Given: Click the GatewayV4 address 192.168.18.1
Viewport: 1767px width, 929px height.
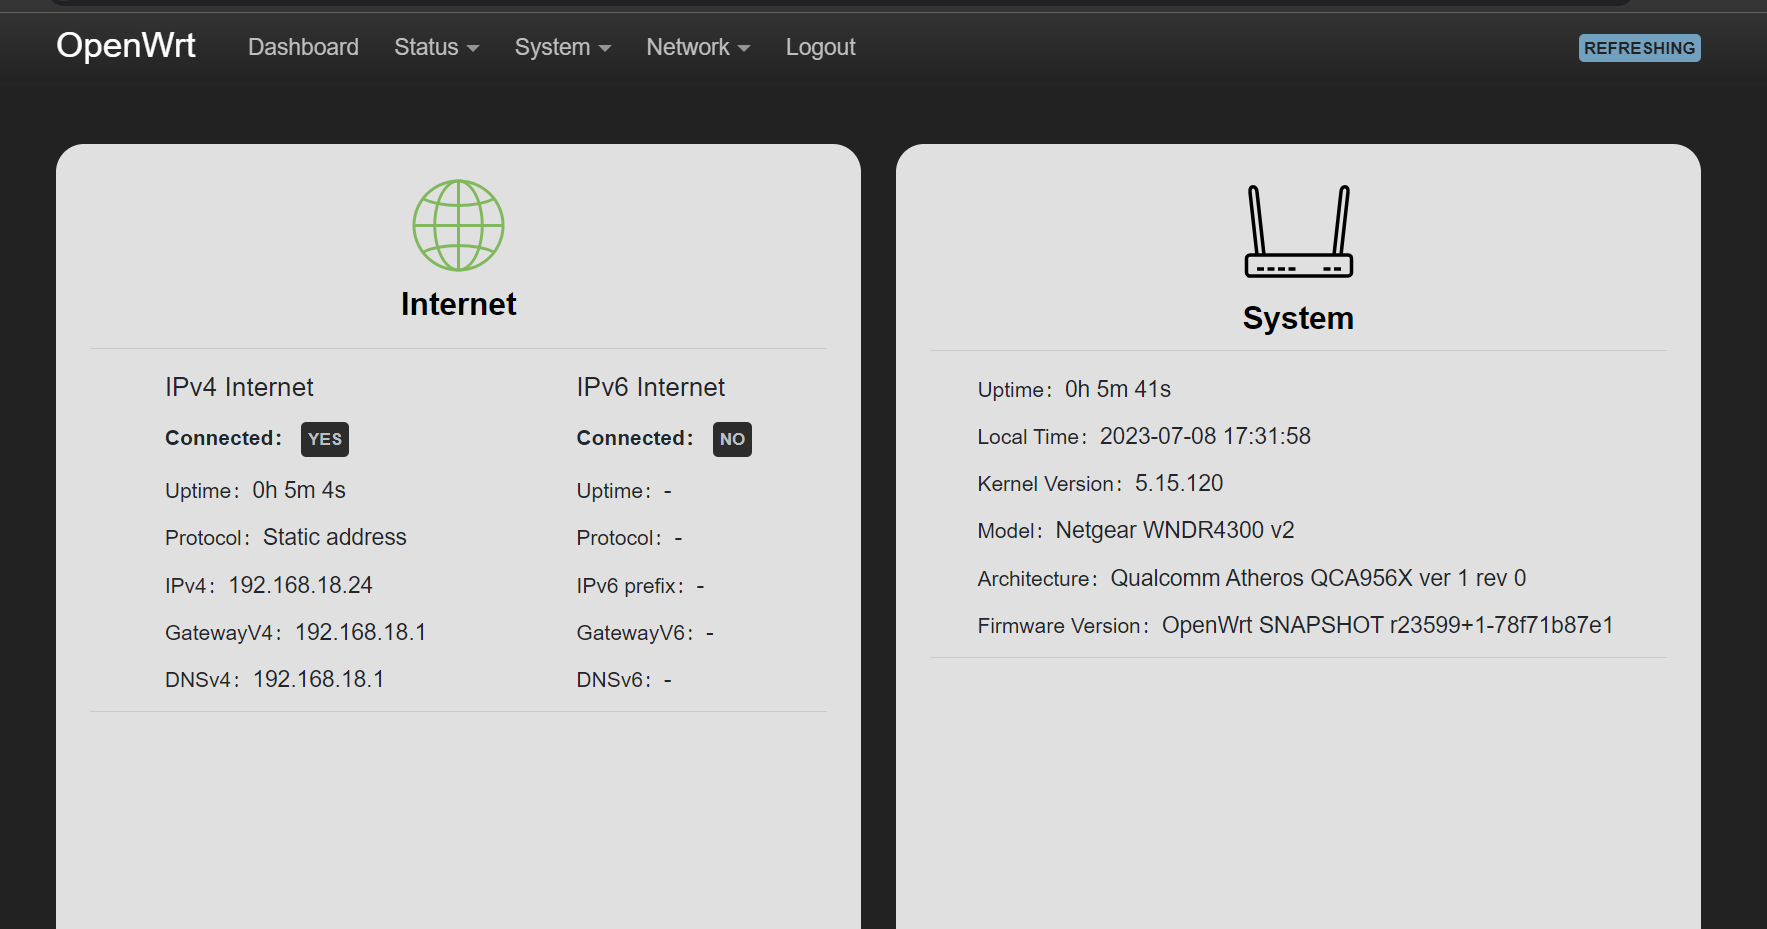Looking at the screenshot, I should point(361,632).
